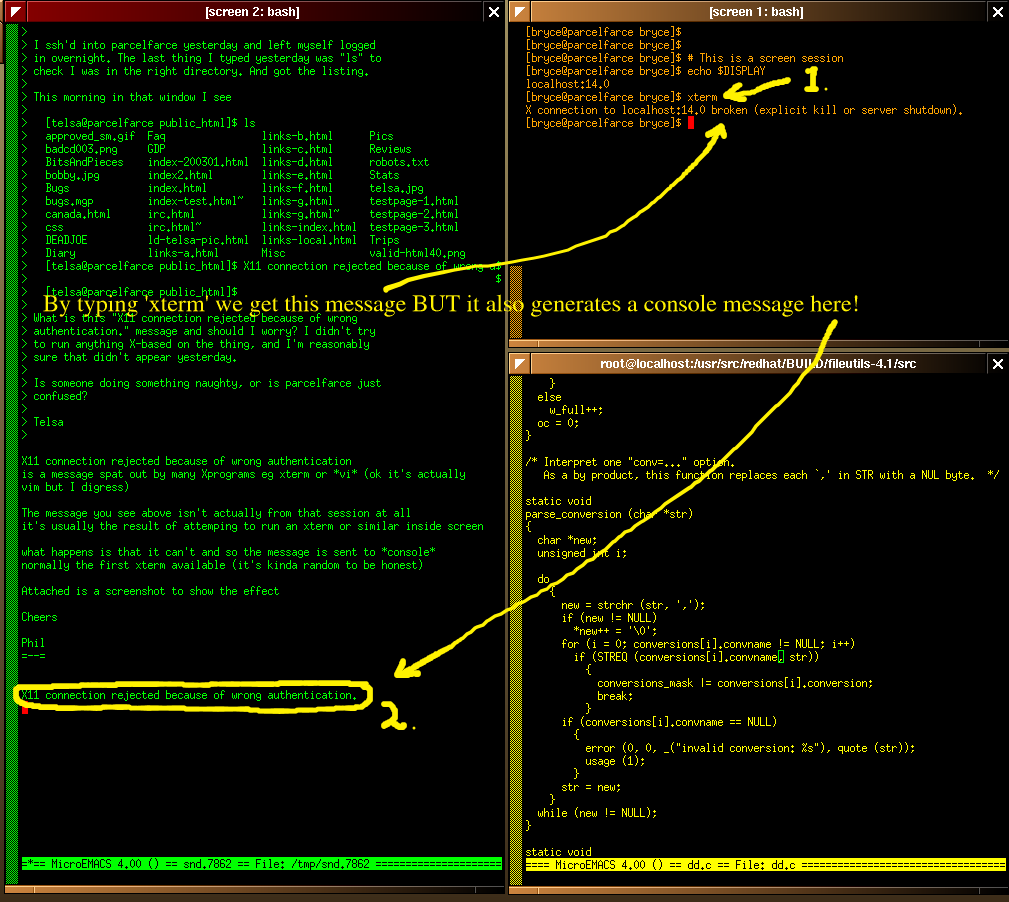Close the screen 2 bash window

pos(494,12)
